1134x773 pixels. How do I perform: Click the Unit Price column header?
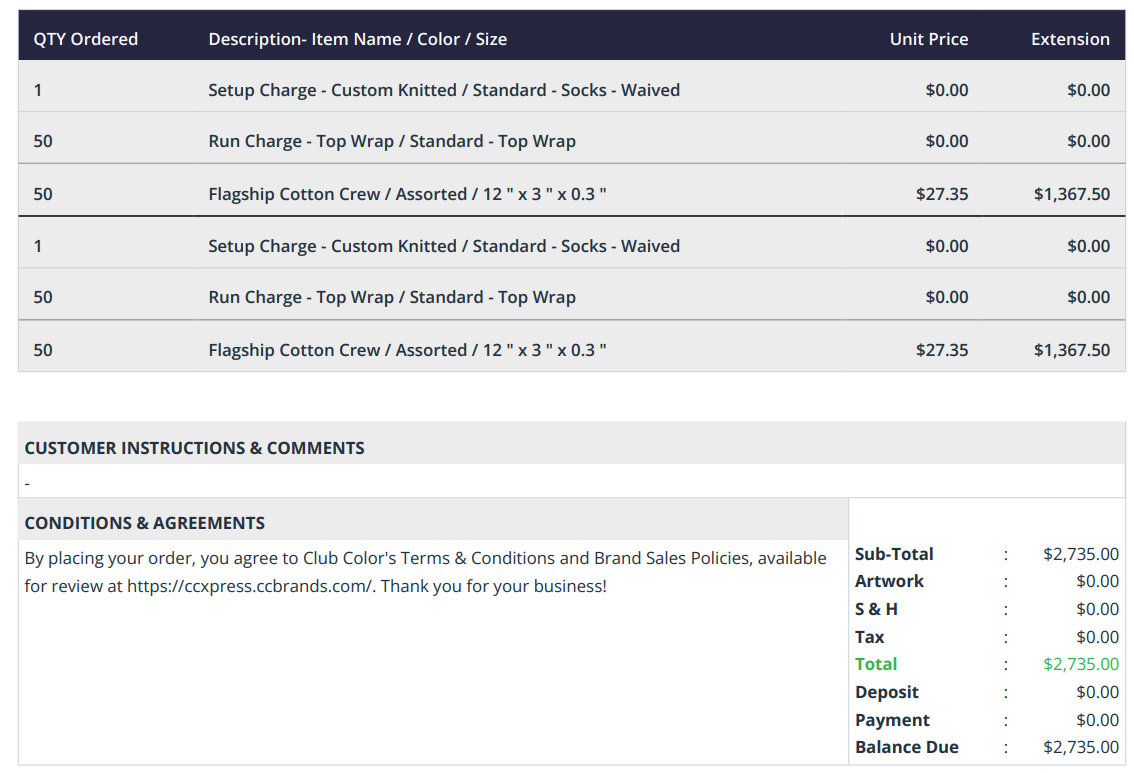(929, 39)
